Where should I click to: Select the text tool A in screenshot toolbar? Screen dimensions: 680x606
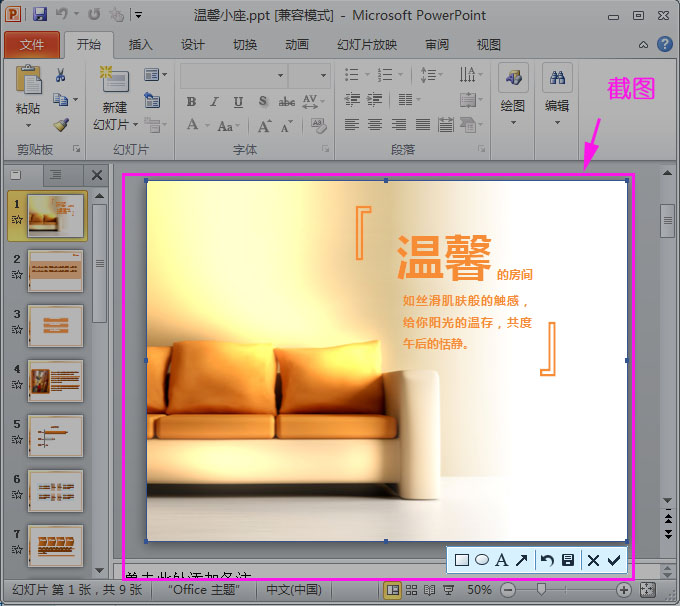(x=501, y=560)
